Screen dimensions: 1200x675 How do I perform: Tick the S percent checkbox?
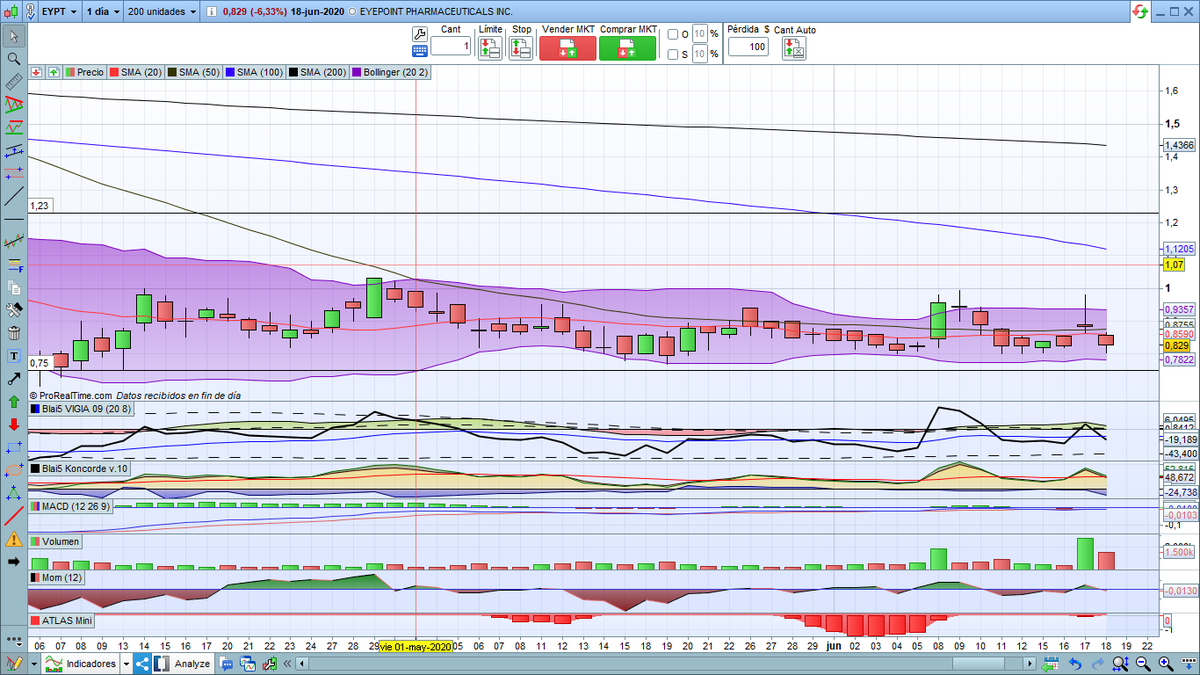point(674,54)
